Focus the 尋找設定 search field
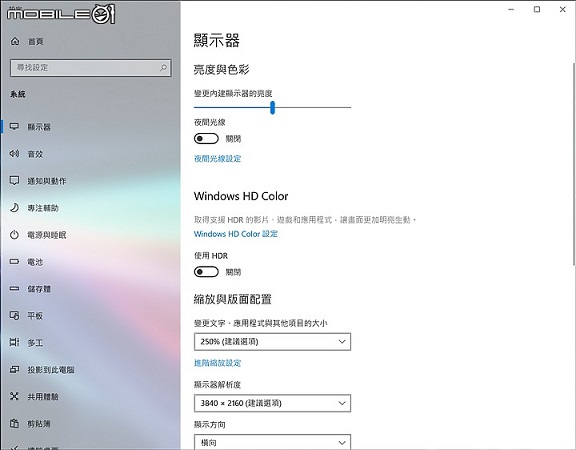Screen dimensions: 576x450 point(91,68)
